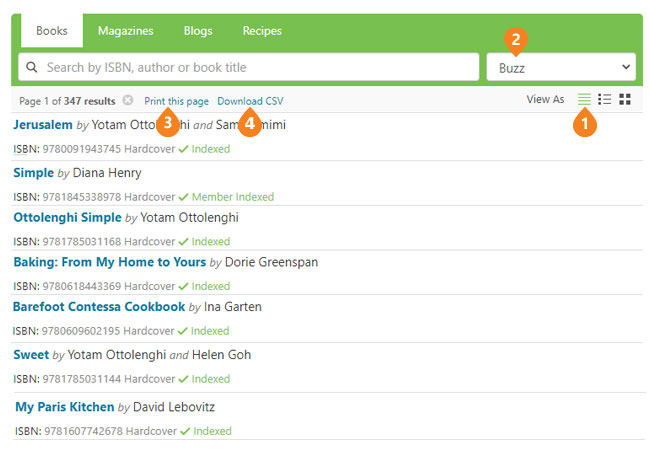Viewport: 650px width, 458px height.
Task: Click Yotam Ottolenghi in the Sweet row
Action: 117,355
